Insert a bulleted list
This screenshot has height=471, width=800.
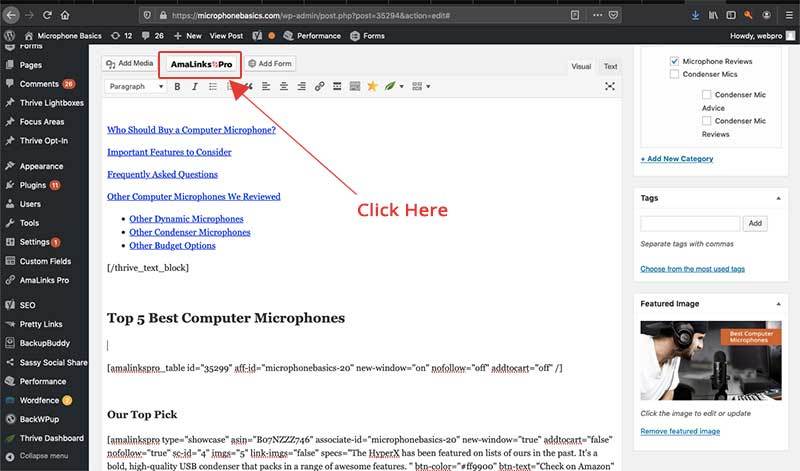pos(213,86)
